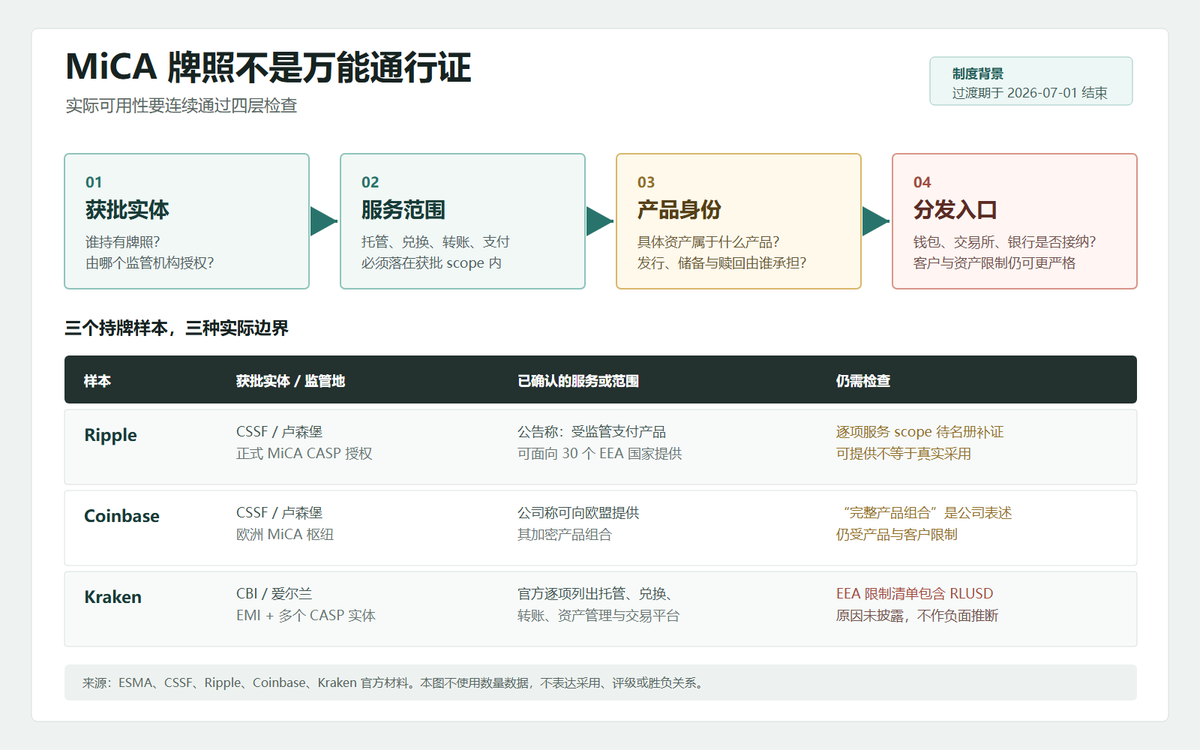1200x750 pixels.
Task: Click 'EEA 限制清单包含 RLUSD' text
Action: tap(915, 594)
